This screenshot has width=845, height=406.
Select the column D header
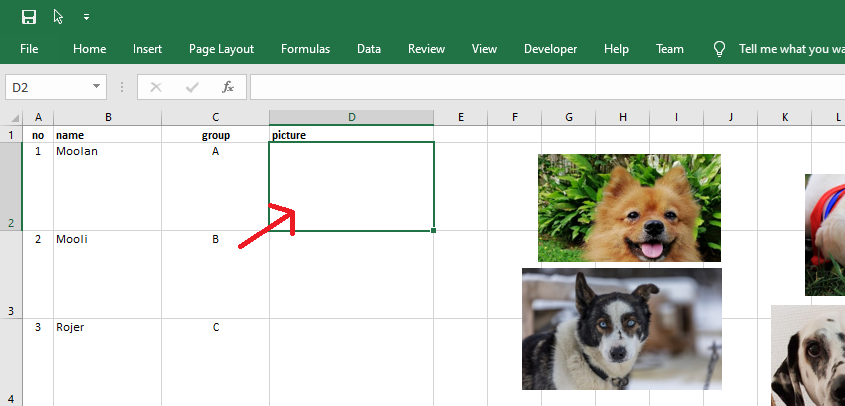pos(351,118)
